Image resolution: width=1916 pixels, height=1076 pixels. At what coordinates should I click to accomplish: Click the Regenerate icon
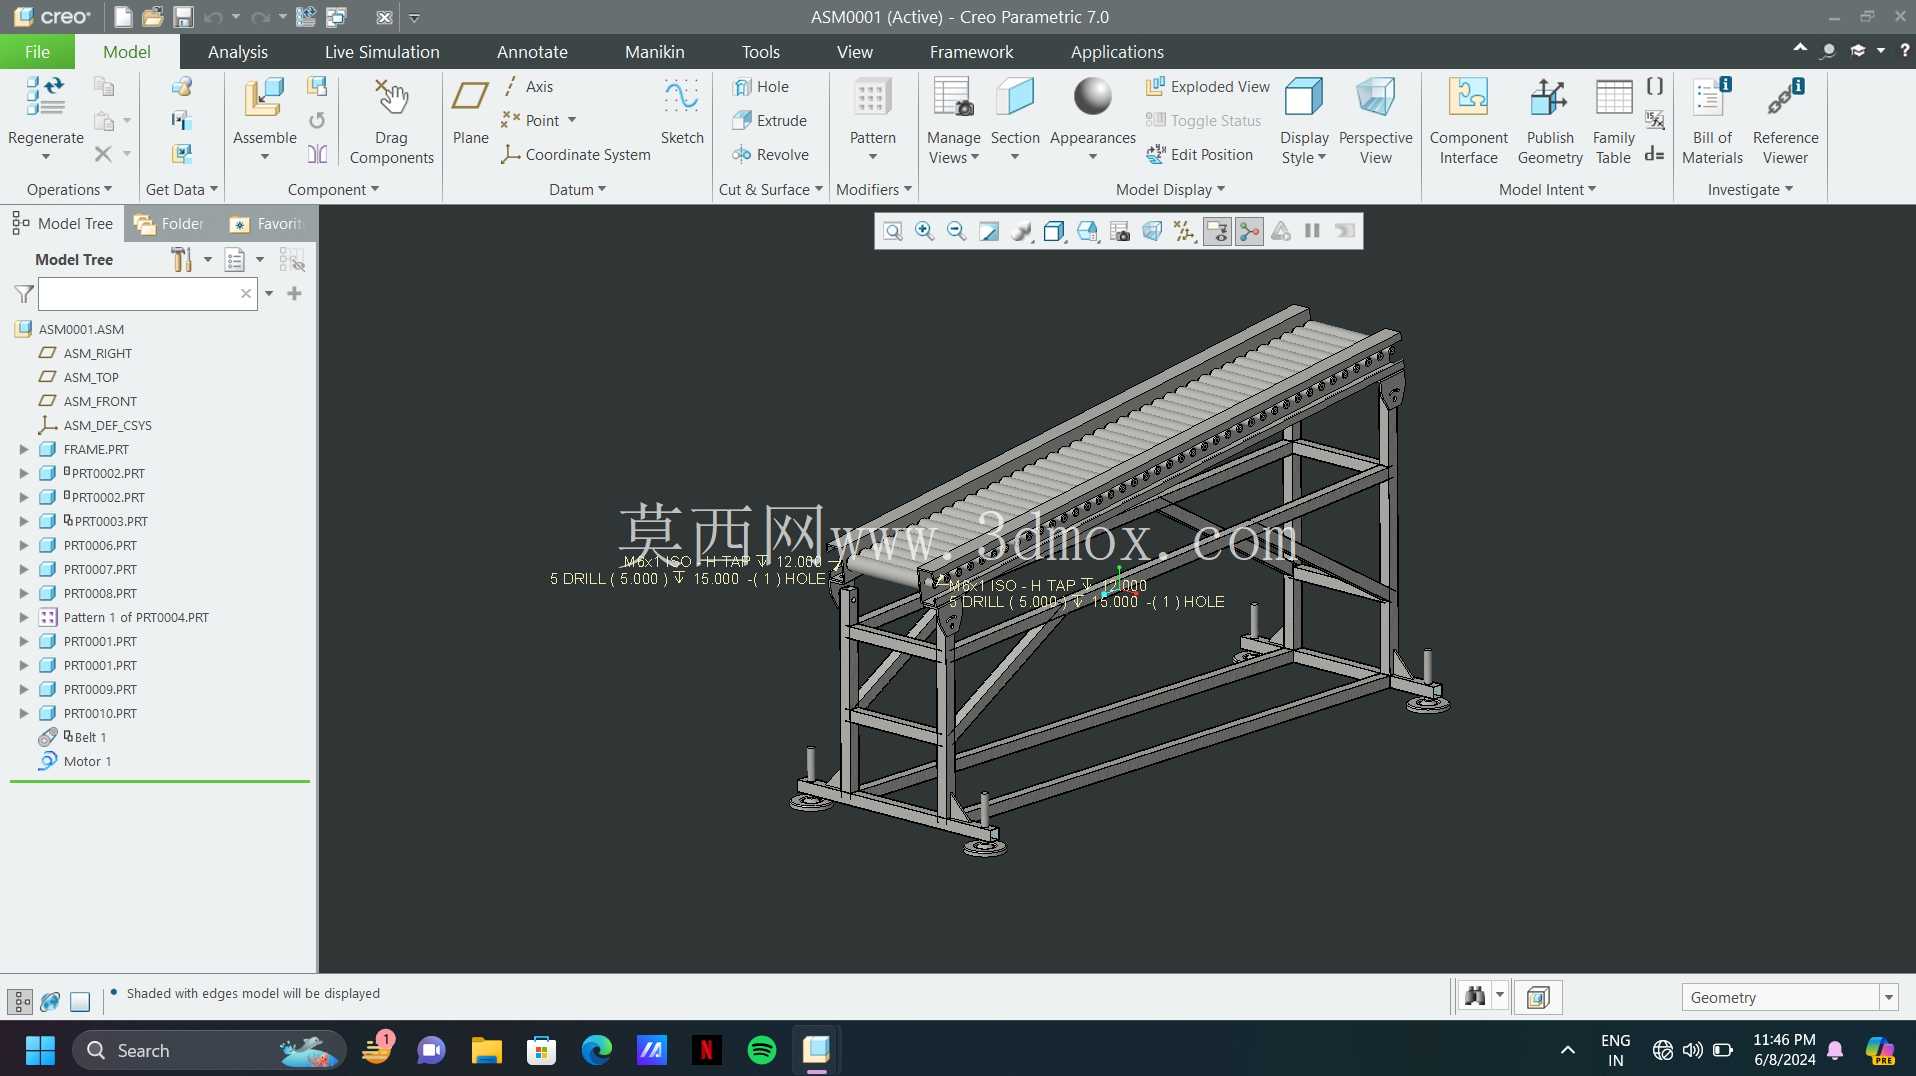[x=45, y=98]
